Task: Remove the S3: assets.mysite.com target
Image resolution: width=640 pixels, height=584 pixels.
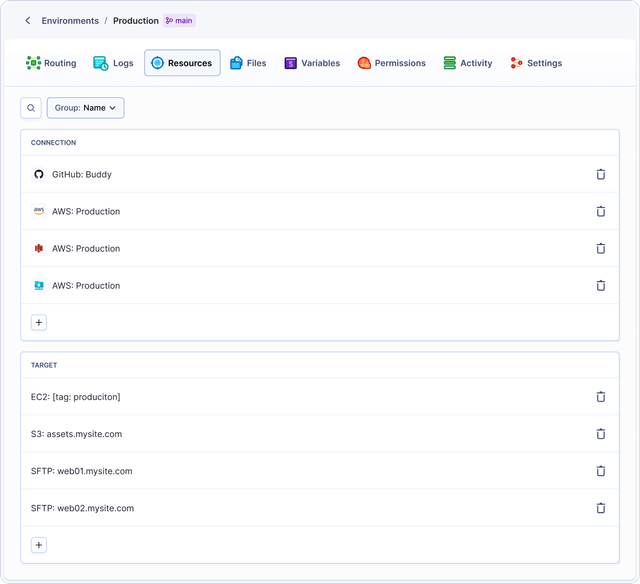Action: pyautogui.click(x=600, y=434)
